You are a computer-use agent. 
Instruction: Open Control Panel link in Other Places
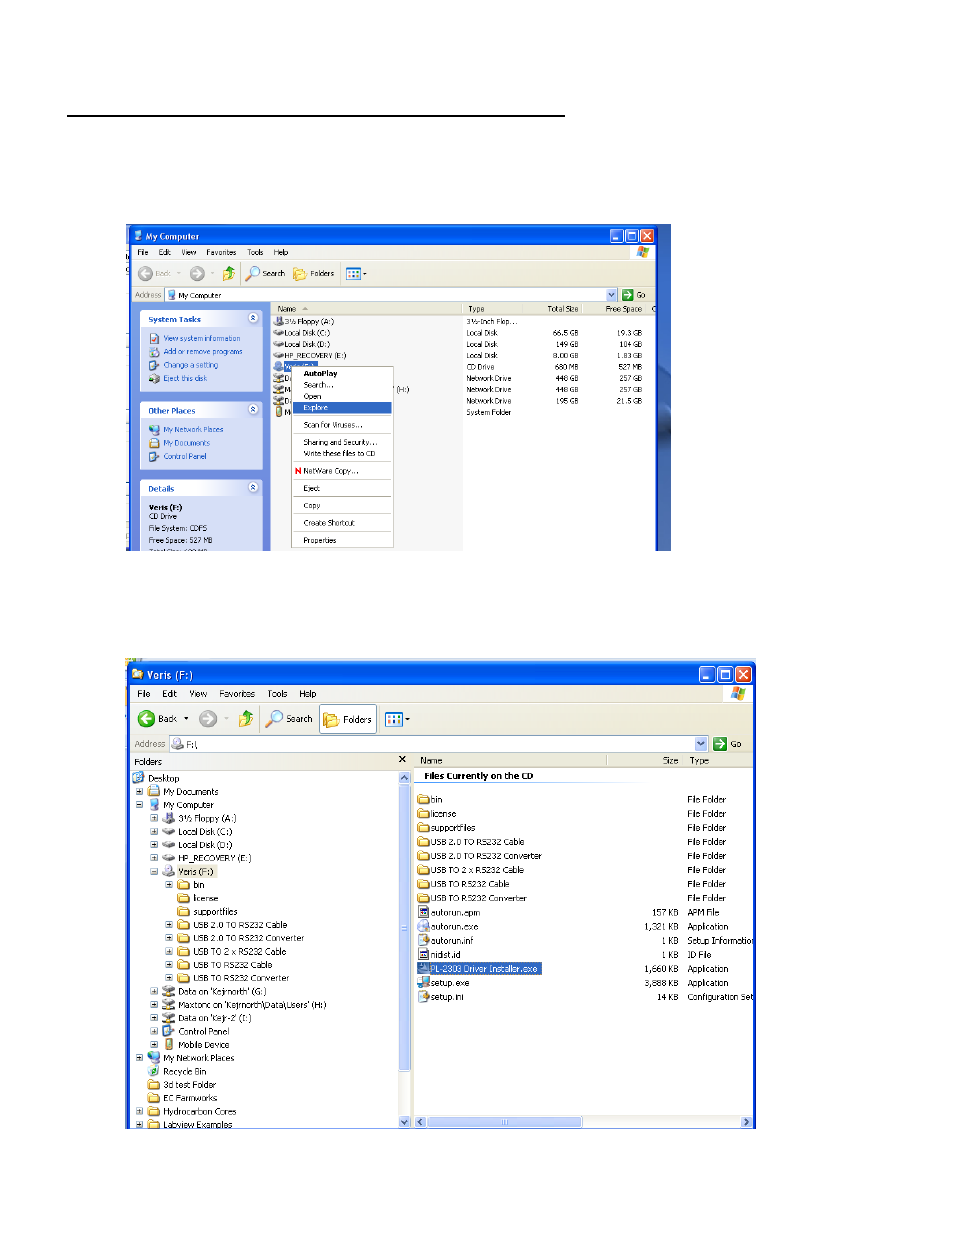click(185, 456)
